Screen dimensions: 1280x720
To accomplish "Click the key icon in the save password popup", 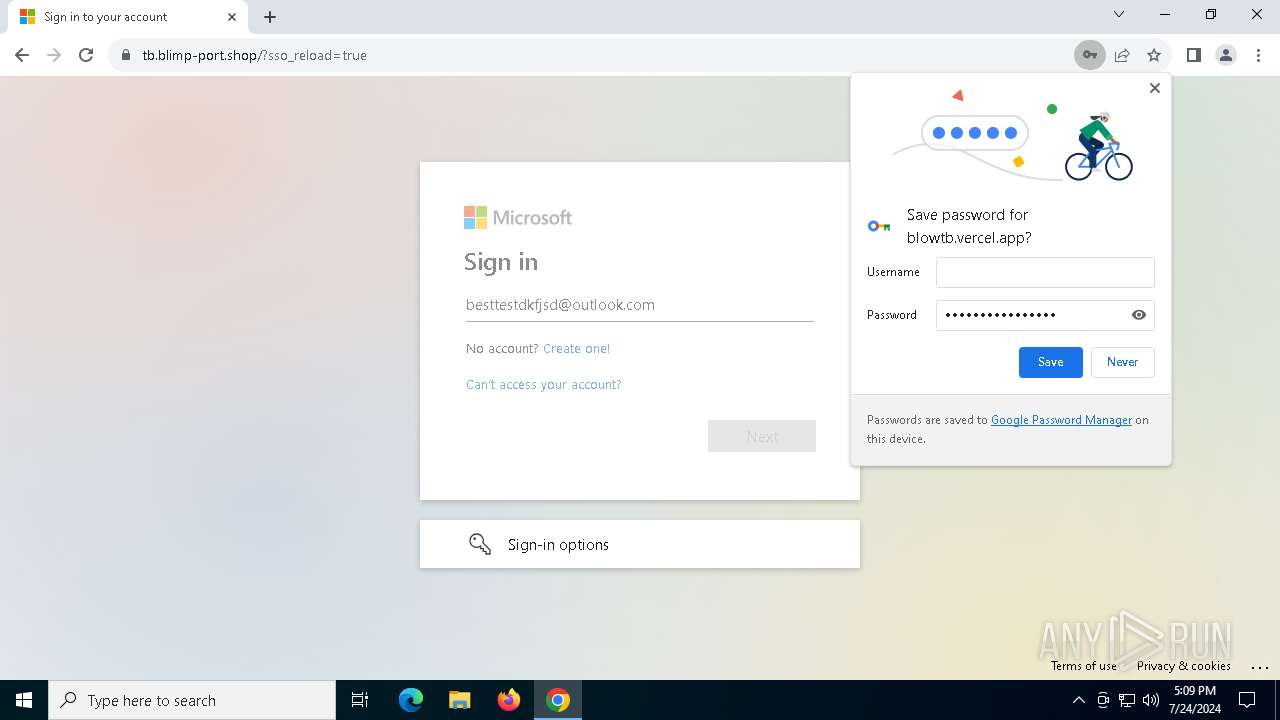I will pyautogui.click(x=879, y=227).
